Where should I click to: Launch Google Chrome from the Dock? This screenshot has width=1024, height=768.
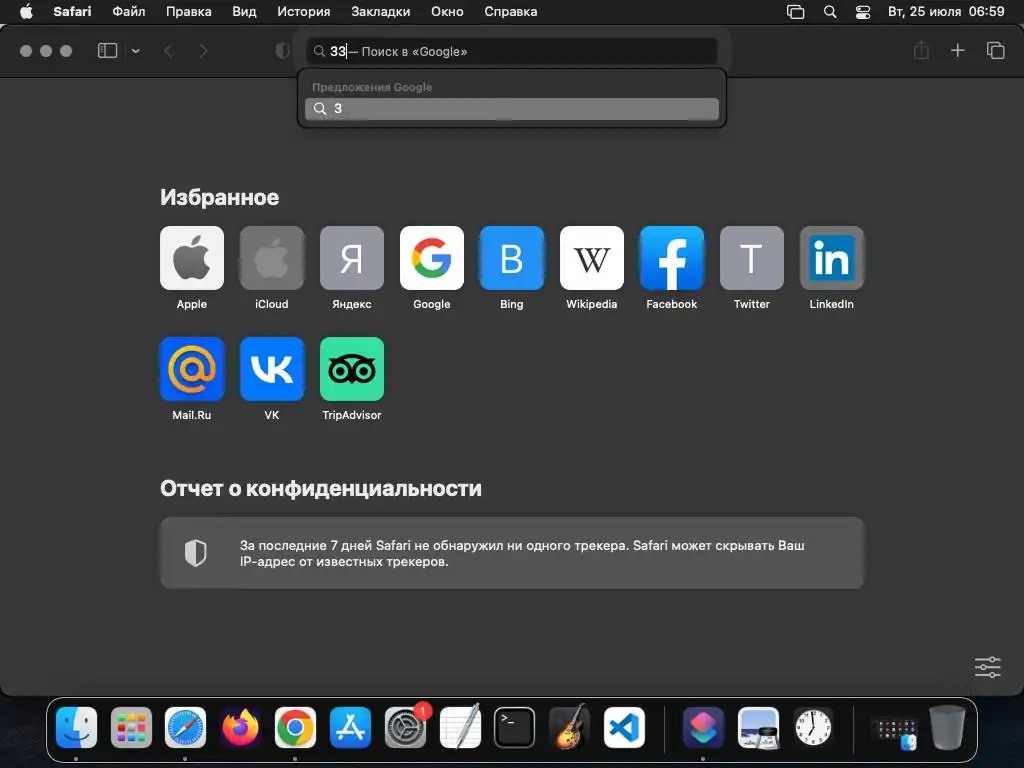[x=295, y=727]
